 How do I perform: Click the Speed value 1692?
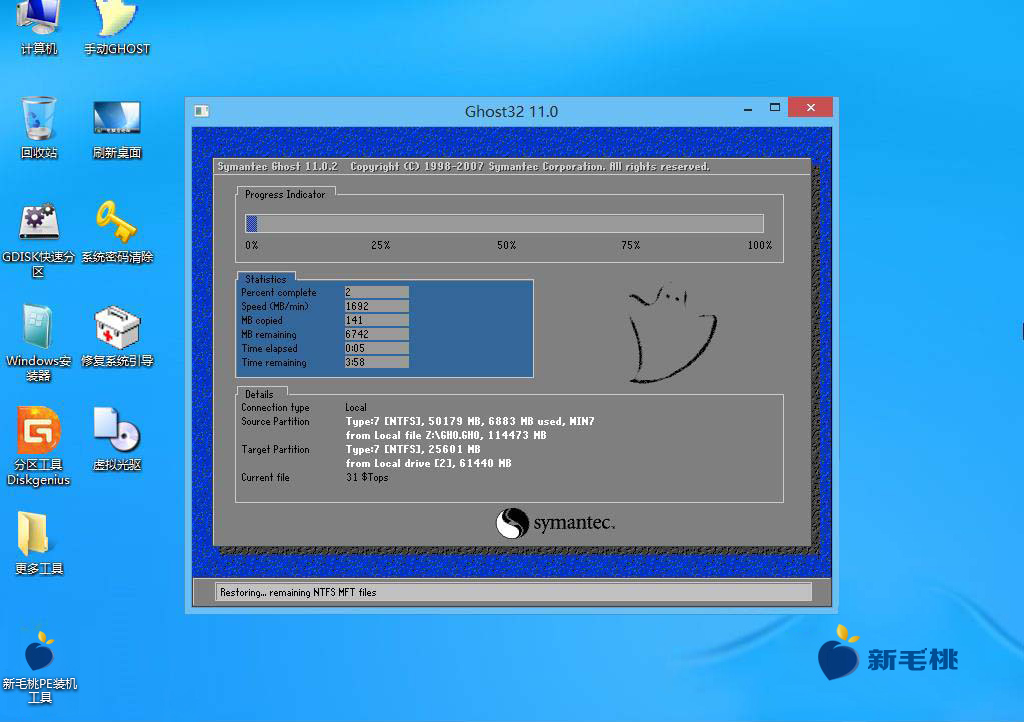tap(377, 306)
